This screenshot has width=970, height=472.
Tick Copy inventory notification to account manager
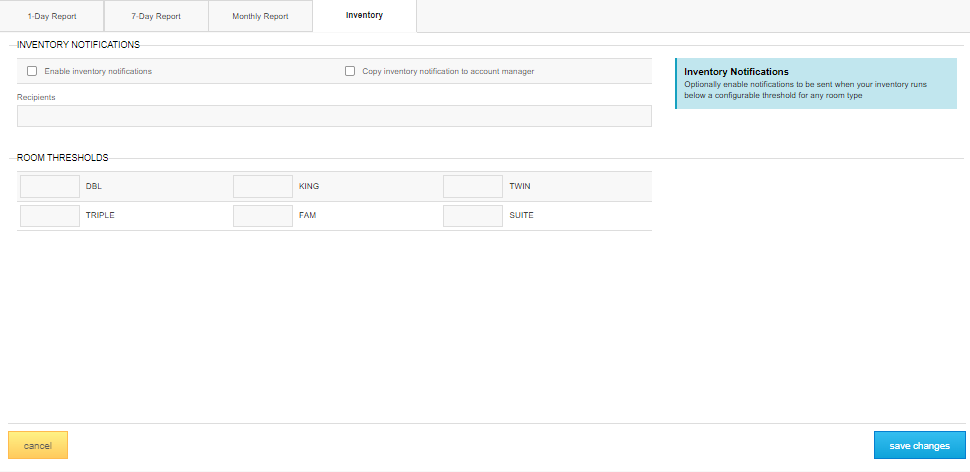click(350, 71)
